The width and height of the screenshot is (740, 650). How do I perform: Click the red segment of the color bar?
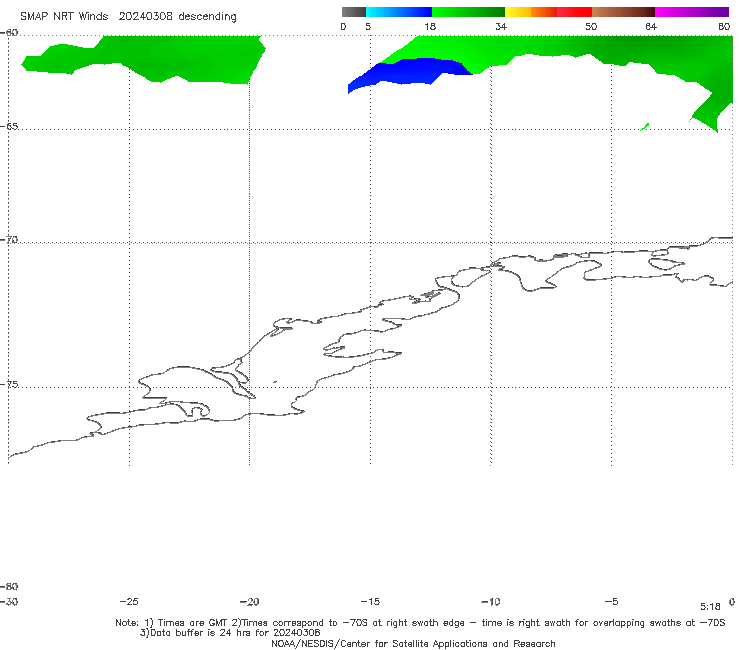coord(574,12)
